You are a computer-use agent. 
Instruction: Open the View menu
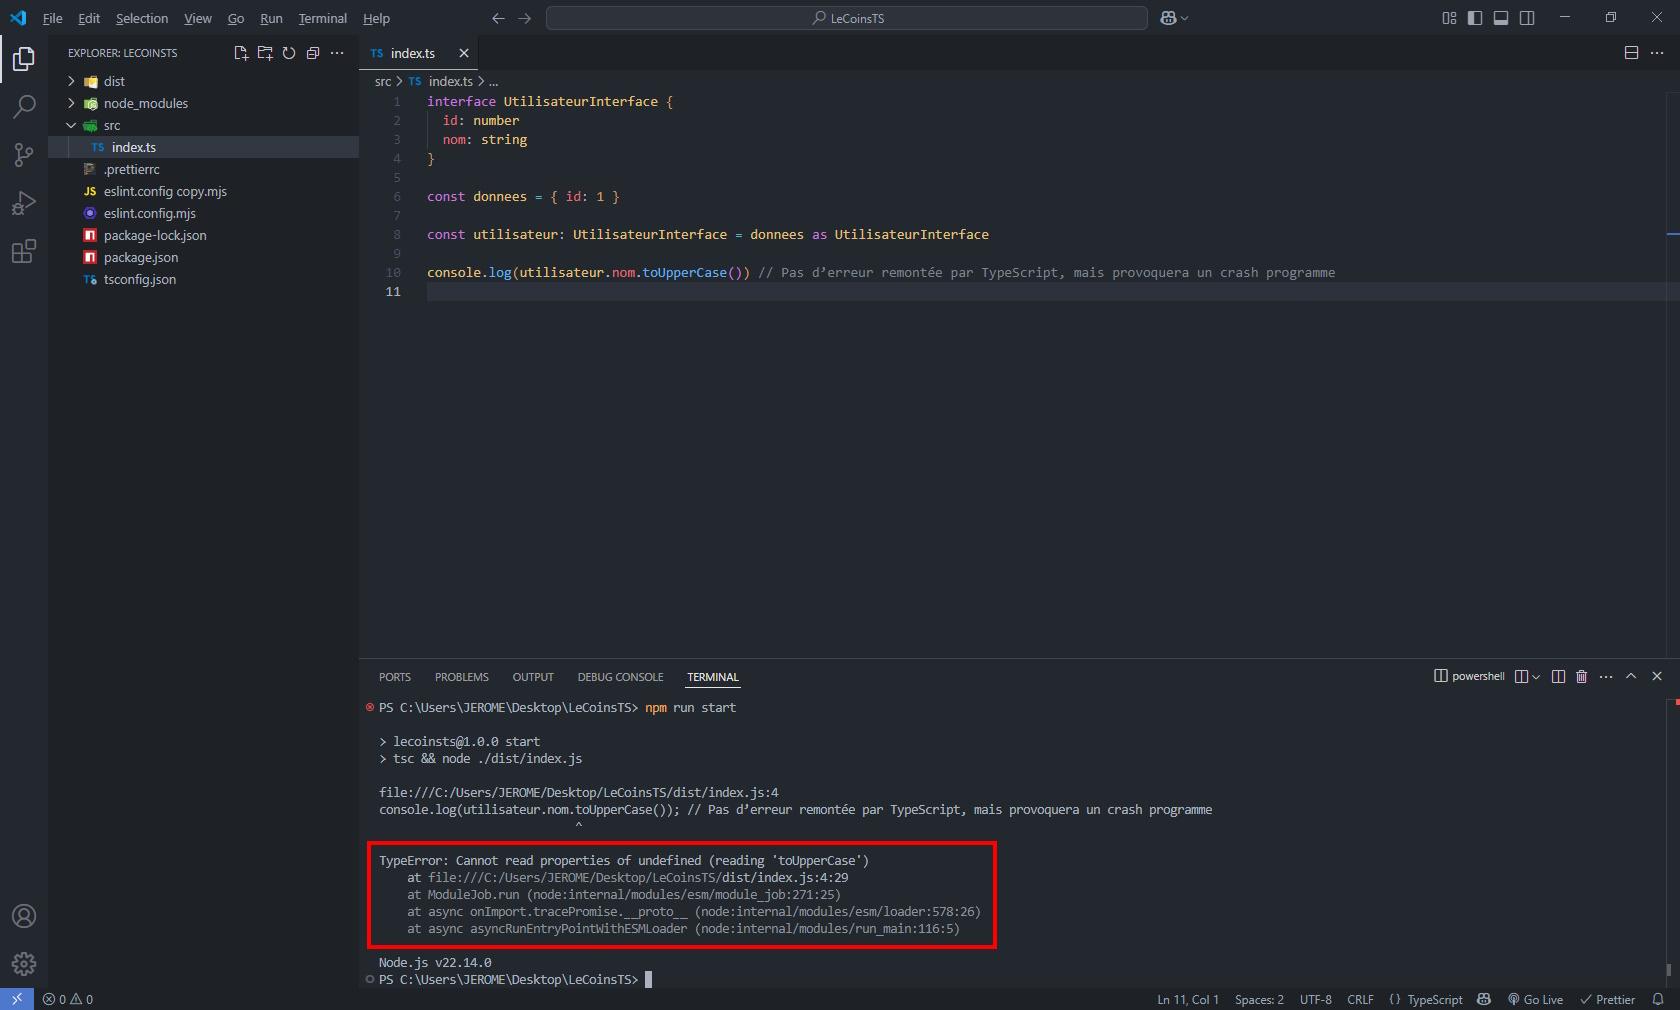click(x=198, y=18)
